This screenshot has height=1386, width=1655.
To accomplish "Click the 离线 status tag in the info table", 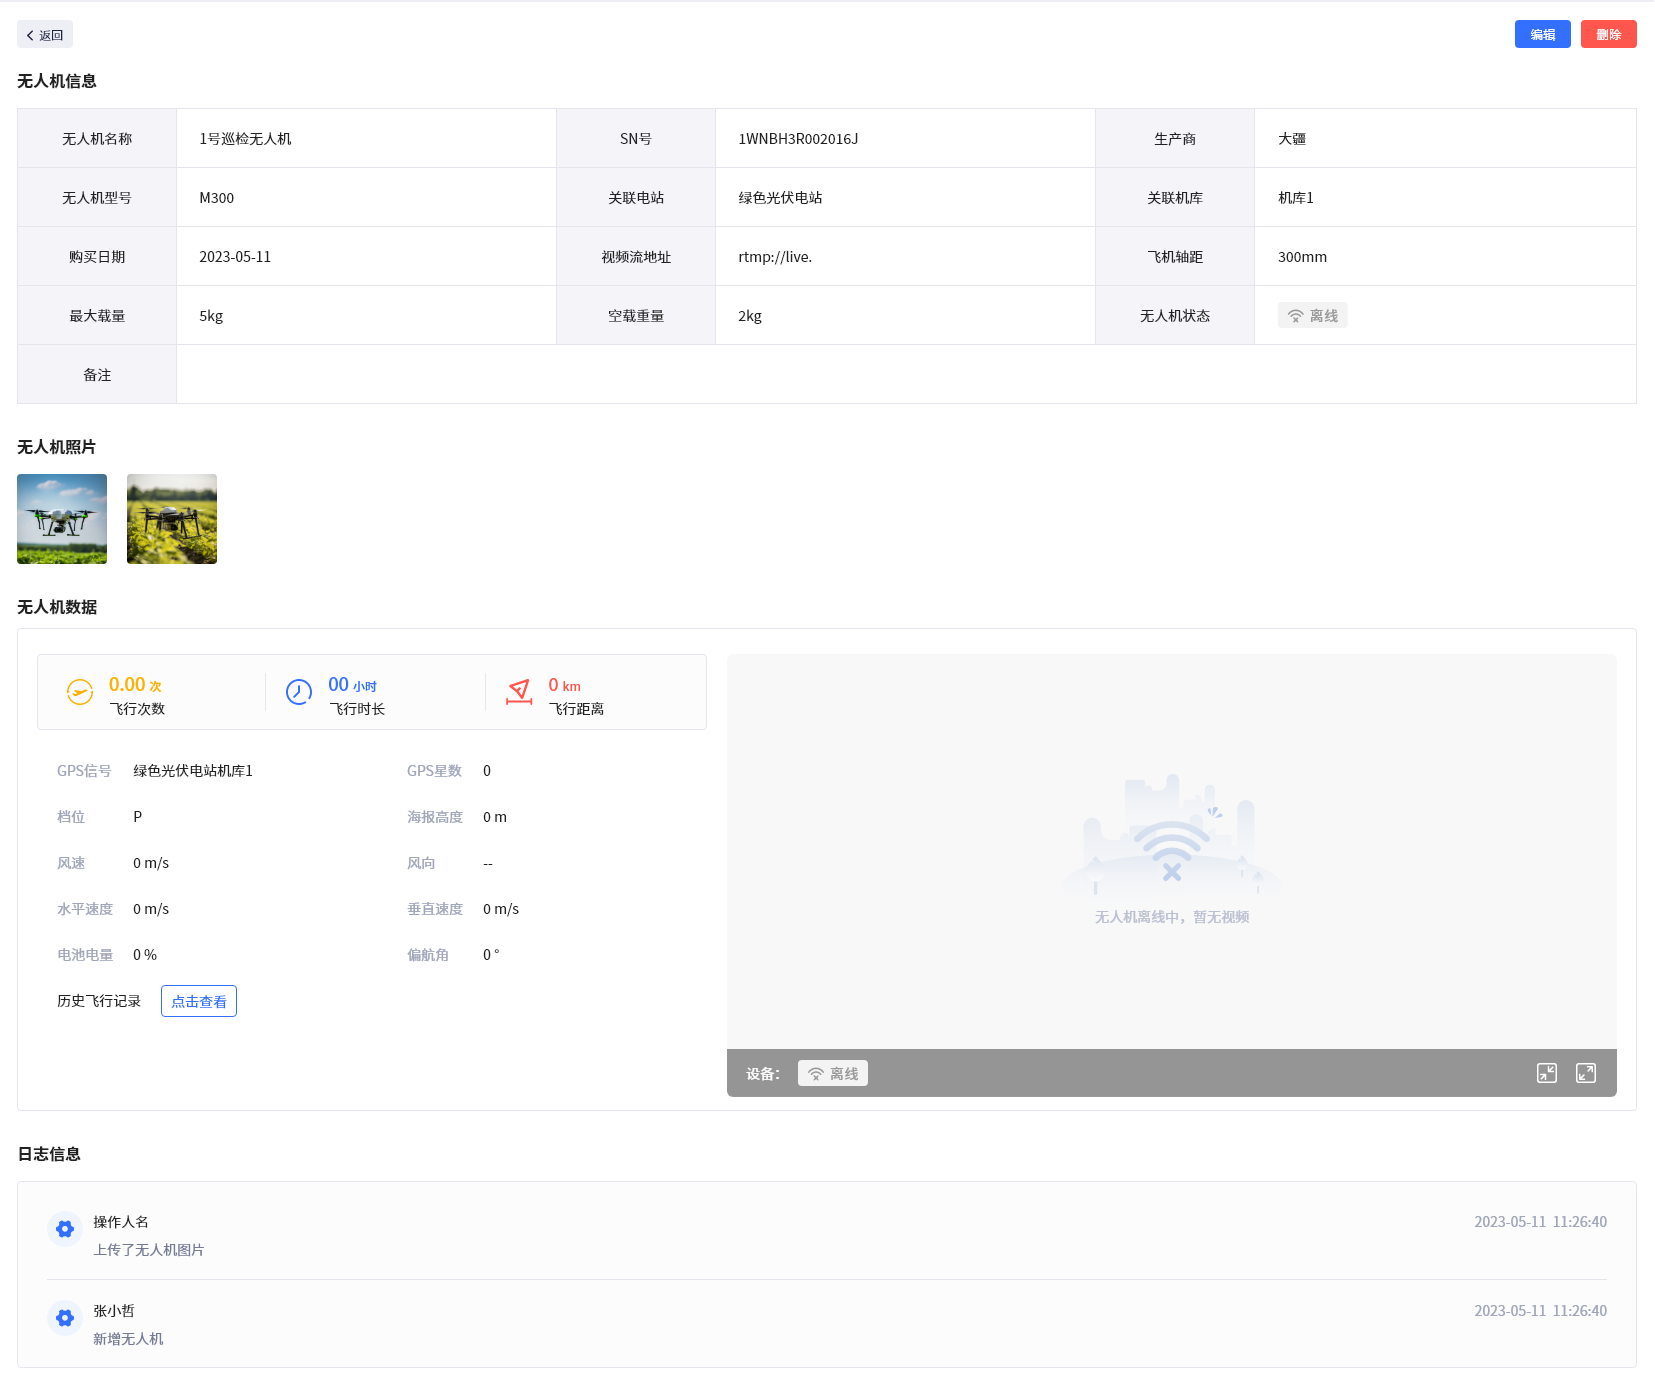I will click(x=1312, y=316).
